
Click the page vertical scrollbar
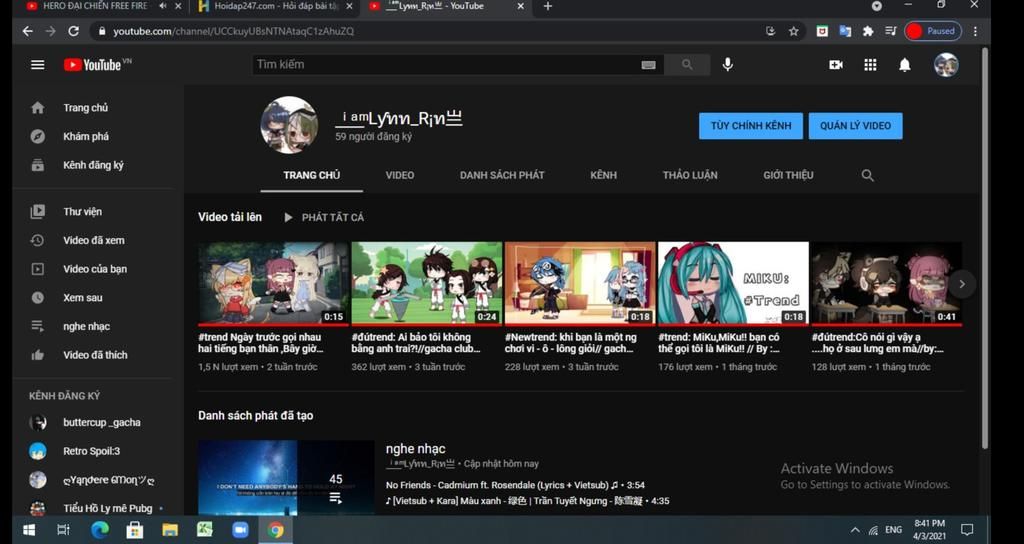(985, 248)
